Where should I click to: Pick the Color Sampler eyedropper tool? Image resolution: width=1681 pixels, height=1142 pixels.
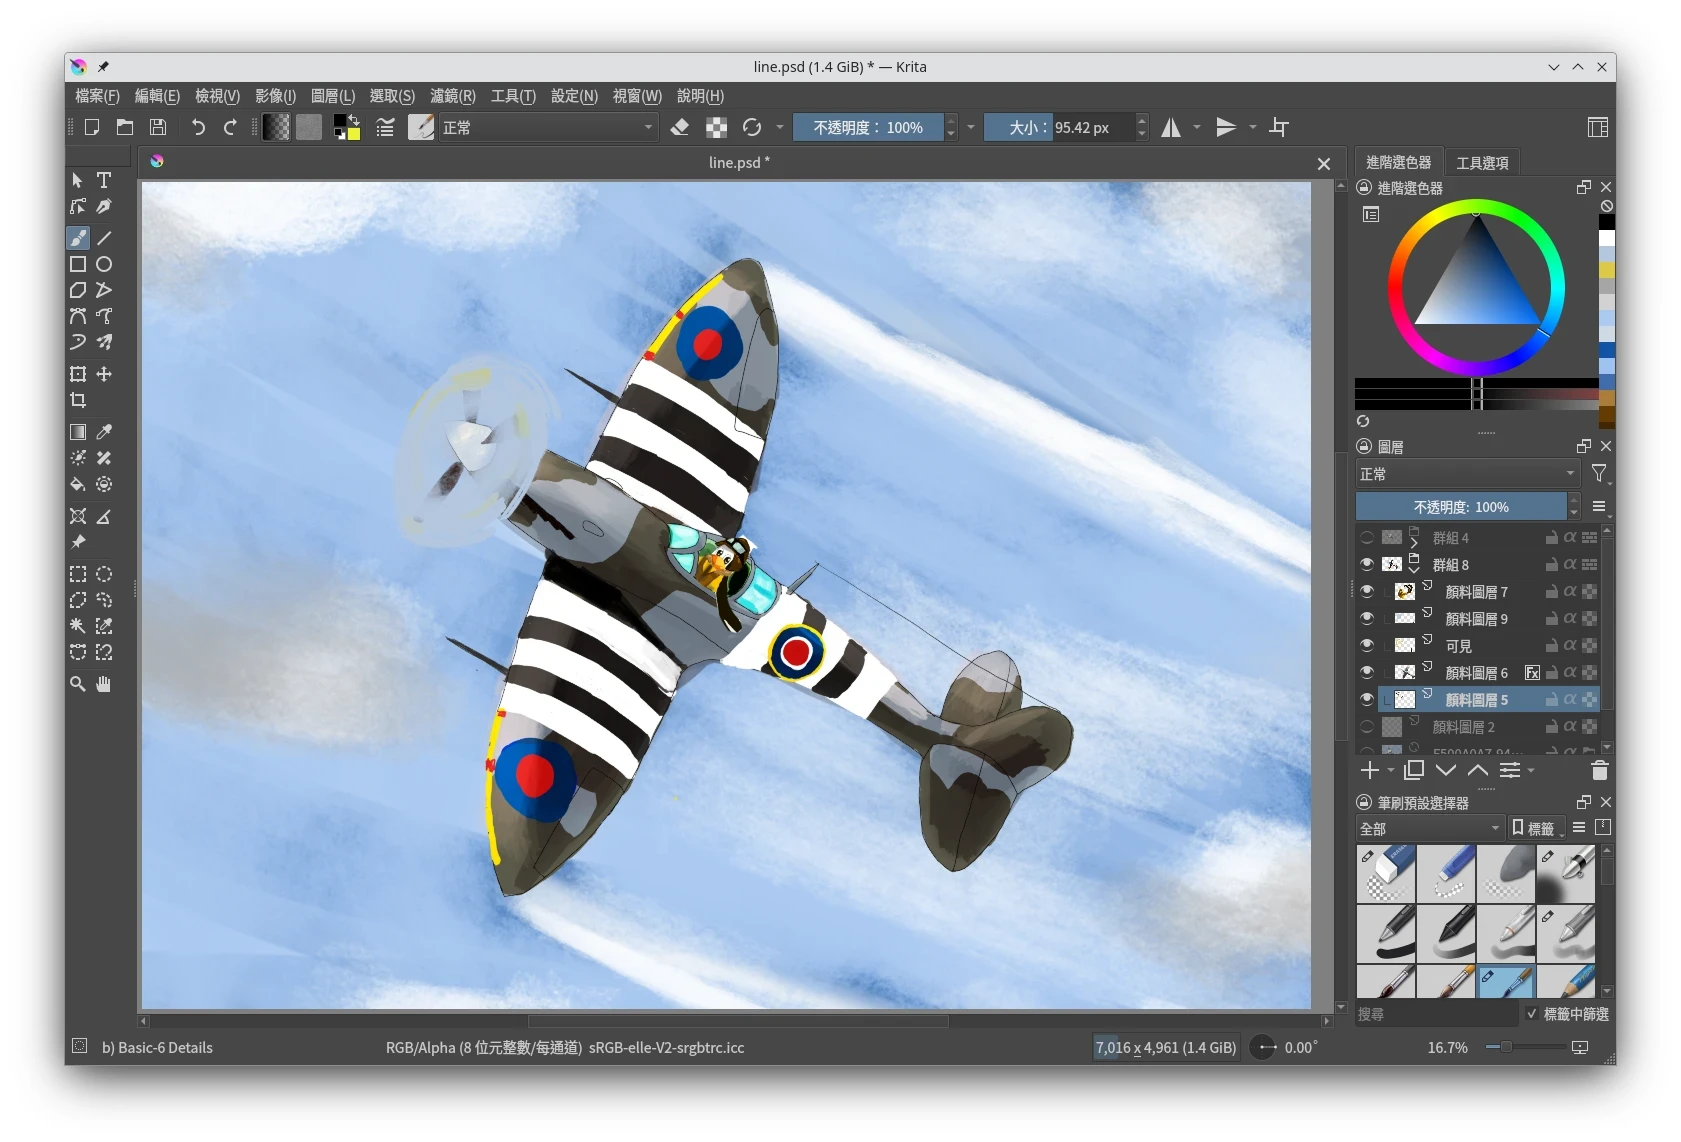[x=104, y=432]
